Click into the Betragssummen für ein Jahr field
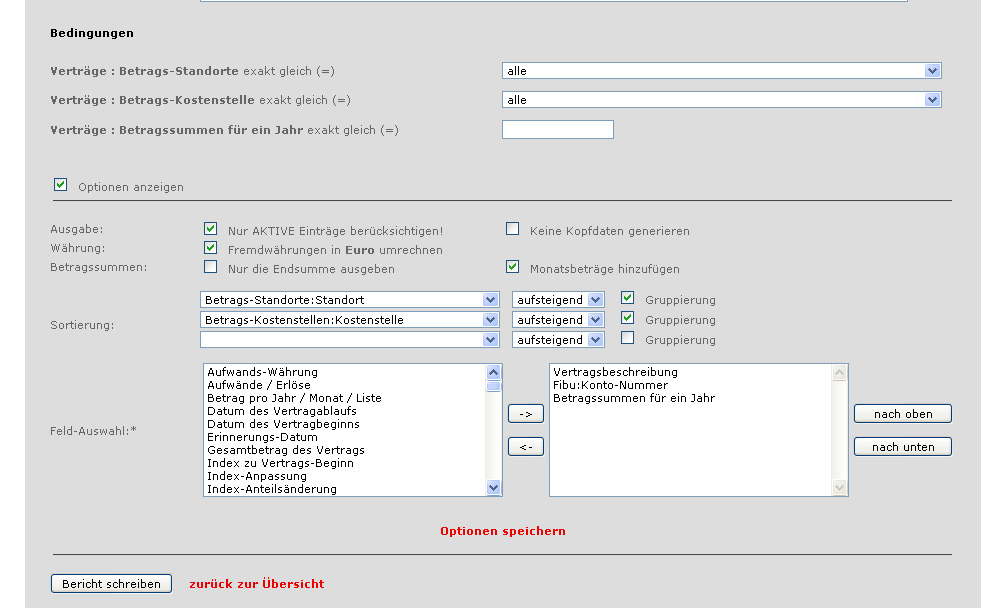Image resolution: width=1007 pixels, height=608 pixels. 557,129
